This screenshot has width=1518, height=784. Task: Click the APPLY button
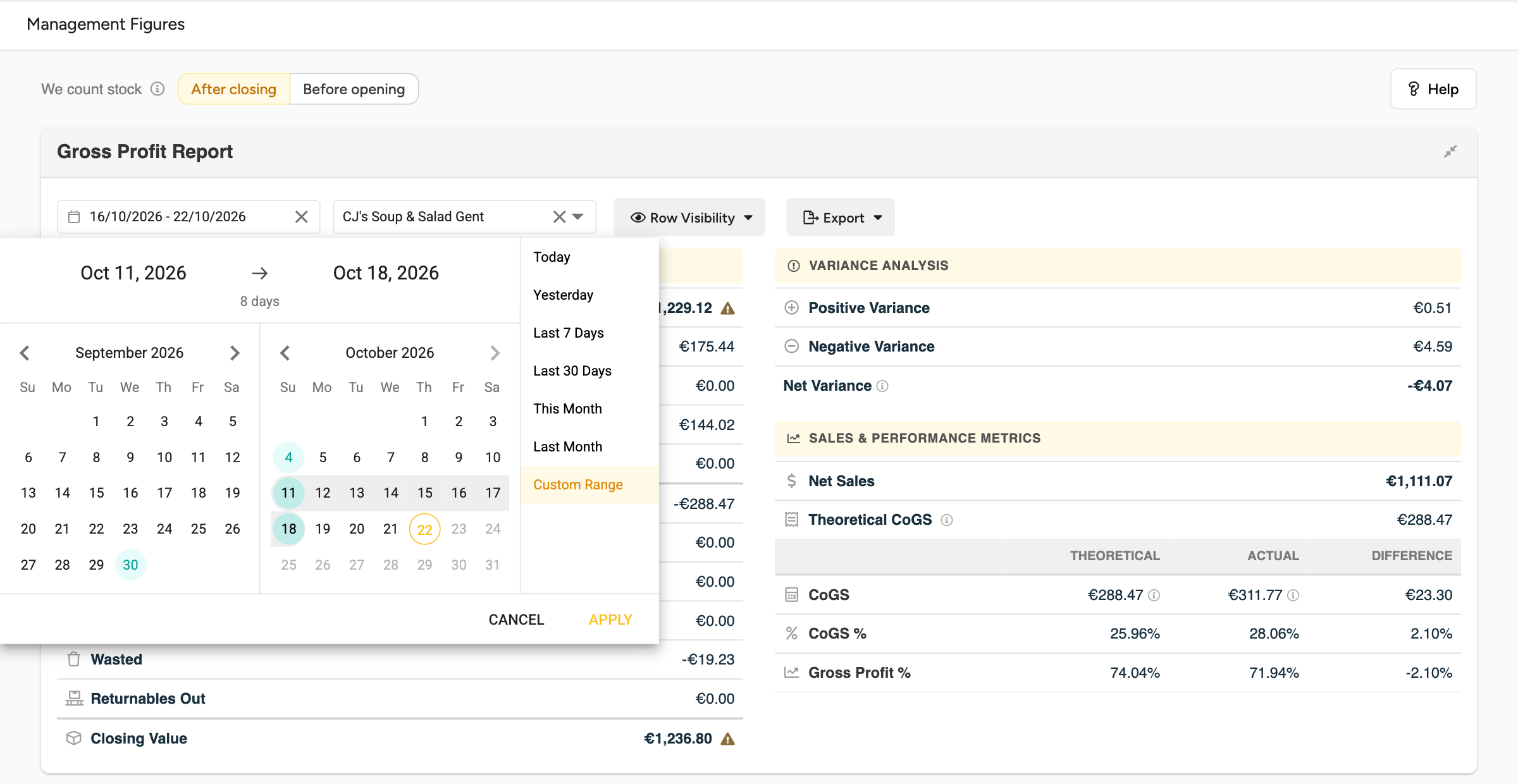[611, 620]
